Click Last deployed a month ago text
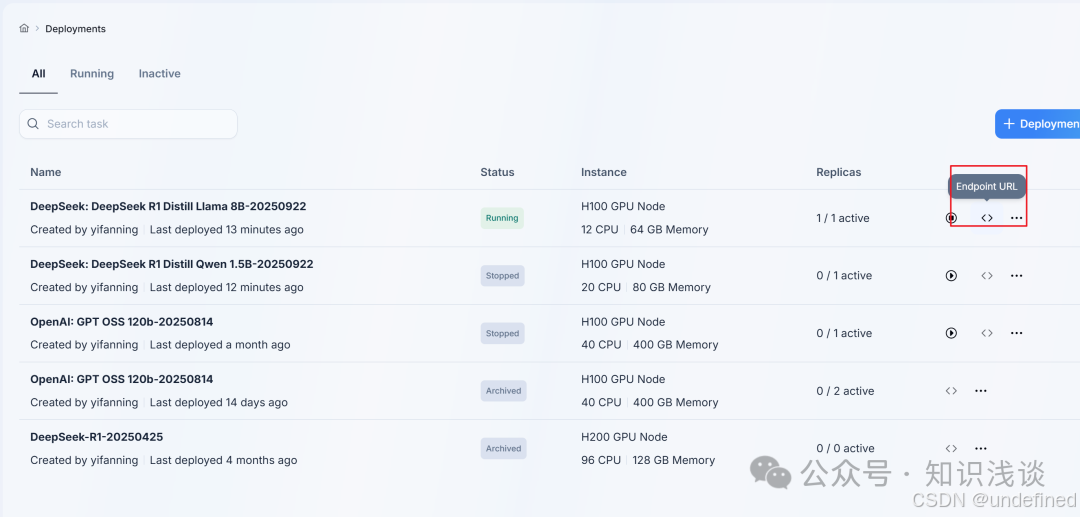The width and height of the screenshot is (1080, 517). coord(220,344)
